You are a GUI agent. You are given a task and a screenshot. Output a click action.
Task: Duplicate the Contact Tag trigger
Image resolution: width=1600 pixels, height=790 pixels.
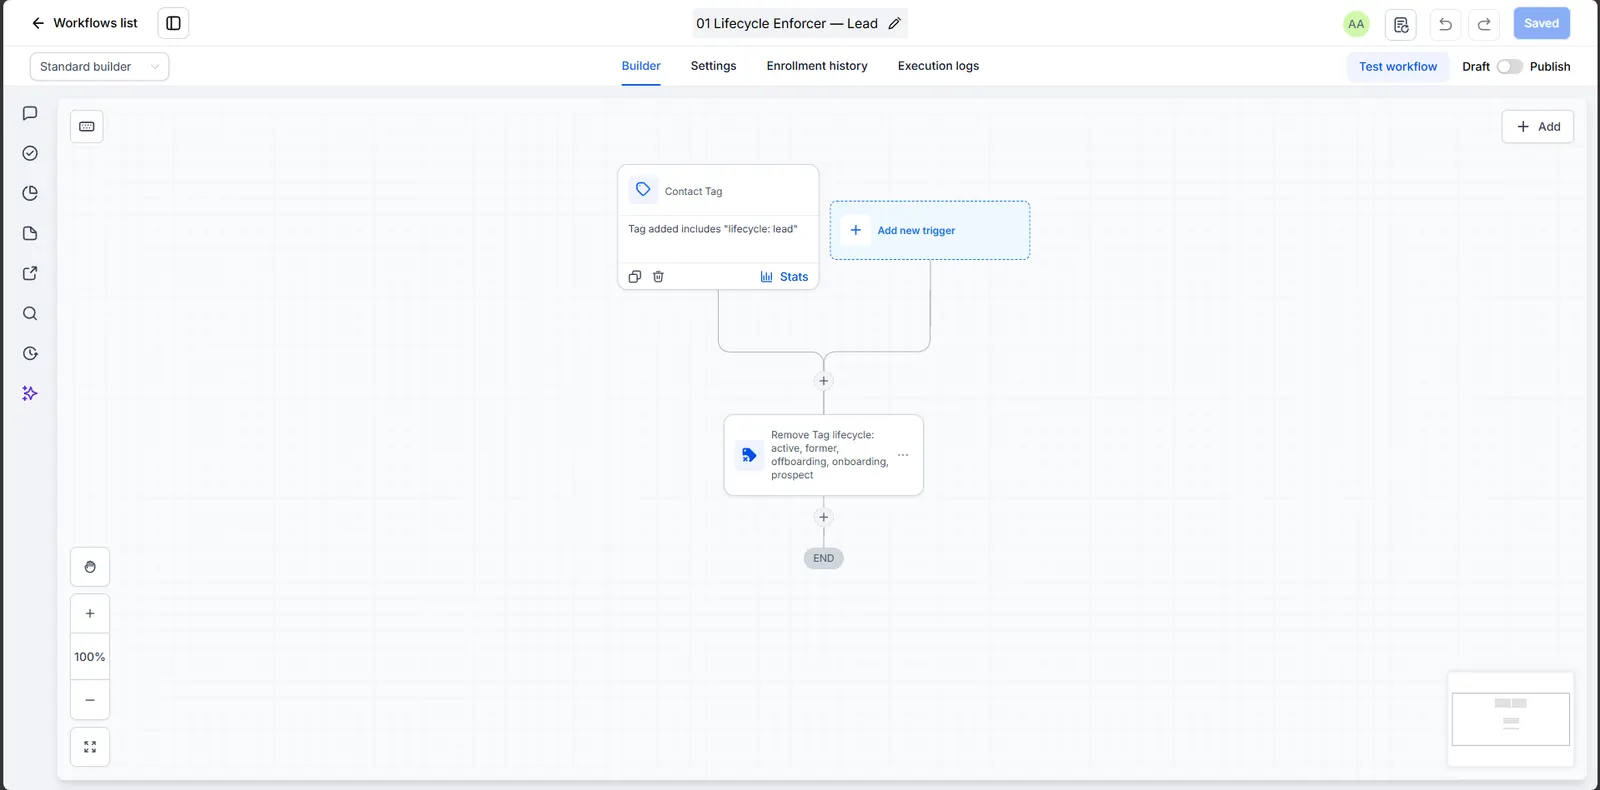pyautogui.click(x=634, y=277)
